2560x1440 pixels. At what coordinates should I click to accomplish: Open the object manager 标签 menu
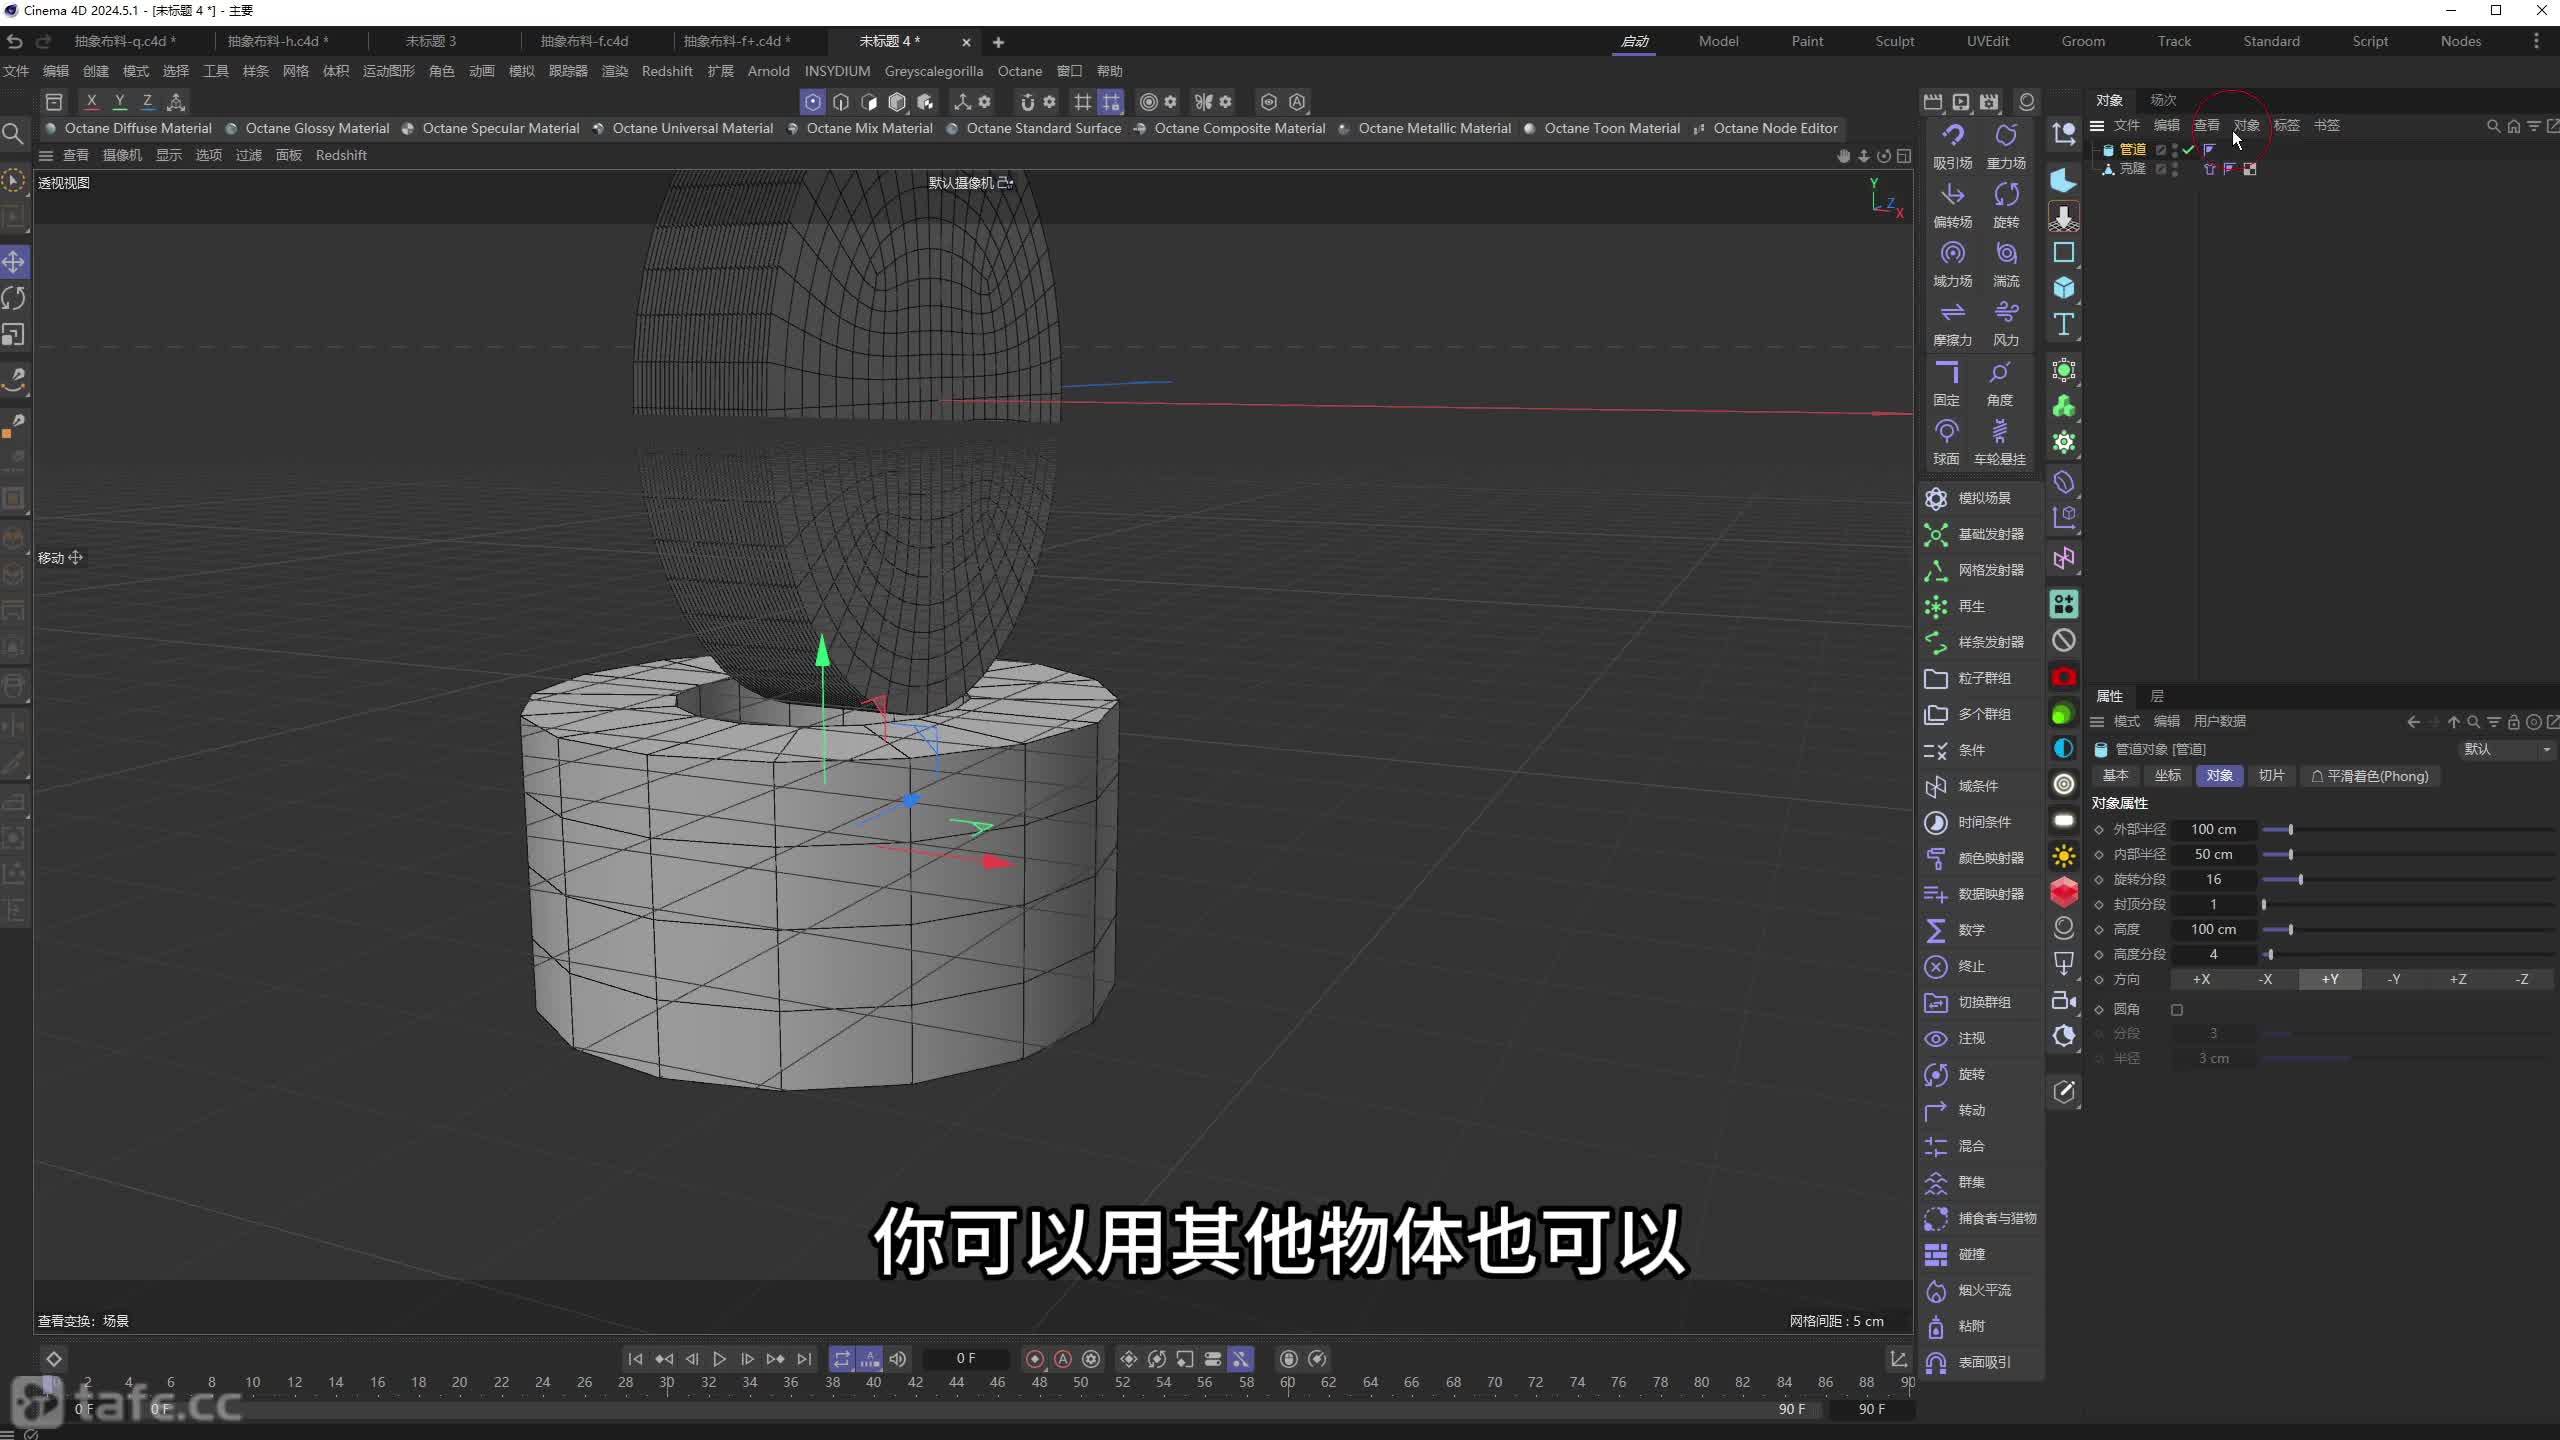tap(2287, 125)
